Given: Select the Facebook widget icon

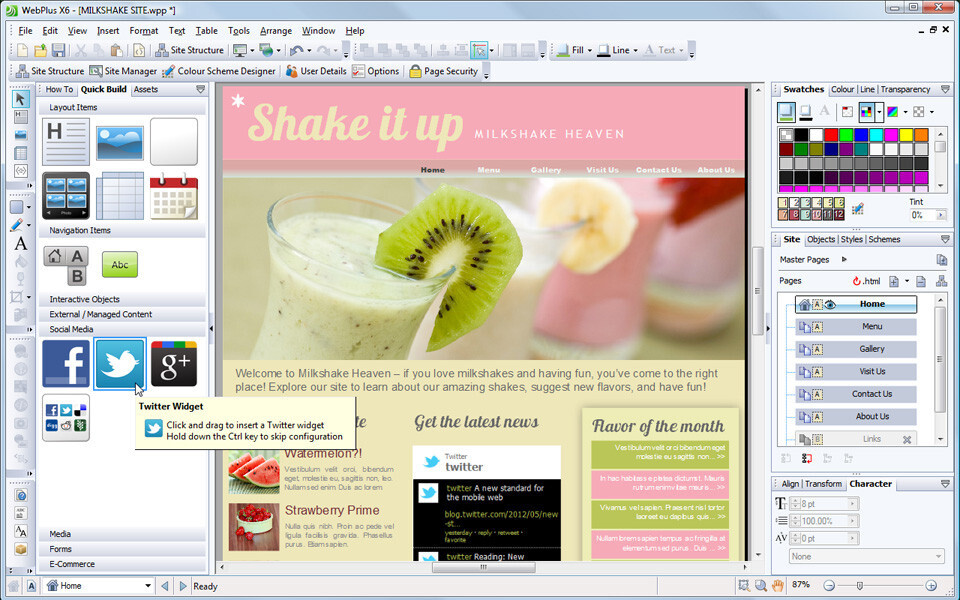Looking at the screenshot, I should (66, 364).
